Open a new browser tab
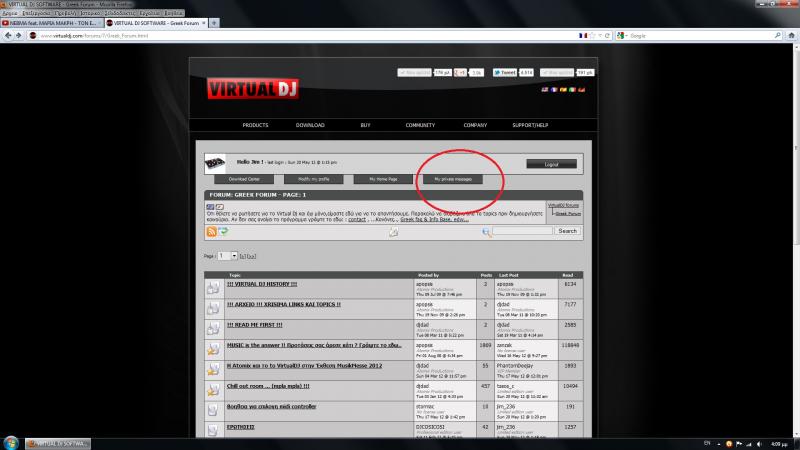The width and height of the screenshot is (800, 450). point(214,23)
